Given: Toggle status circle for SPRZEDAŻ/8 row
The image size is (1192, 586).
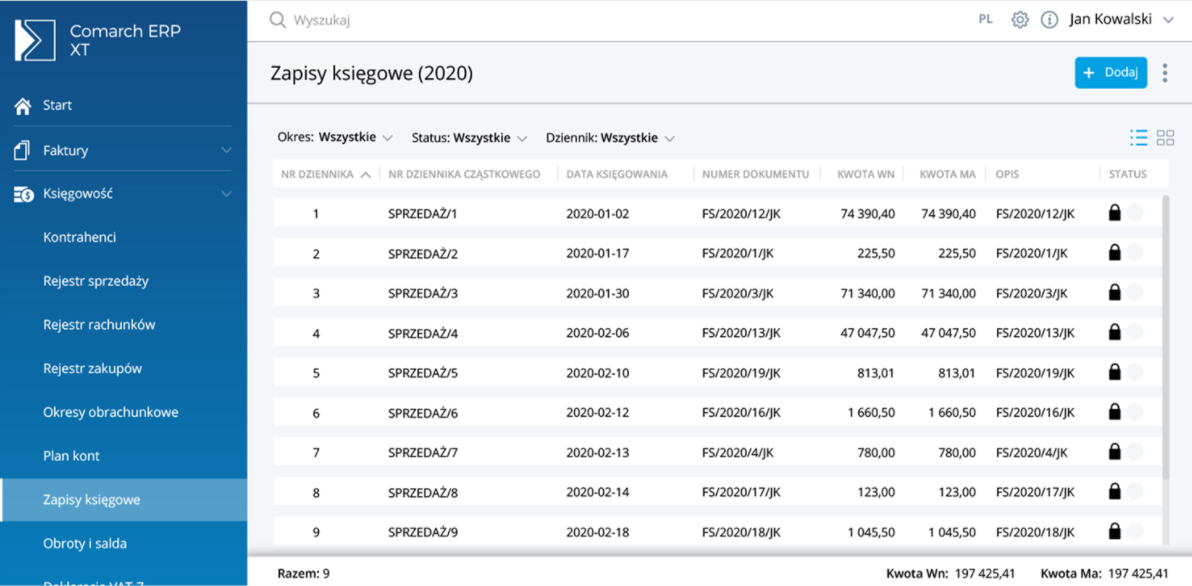Looking at the screenshot, I should (1135, 491).
